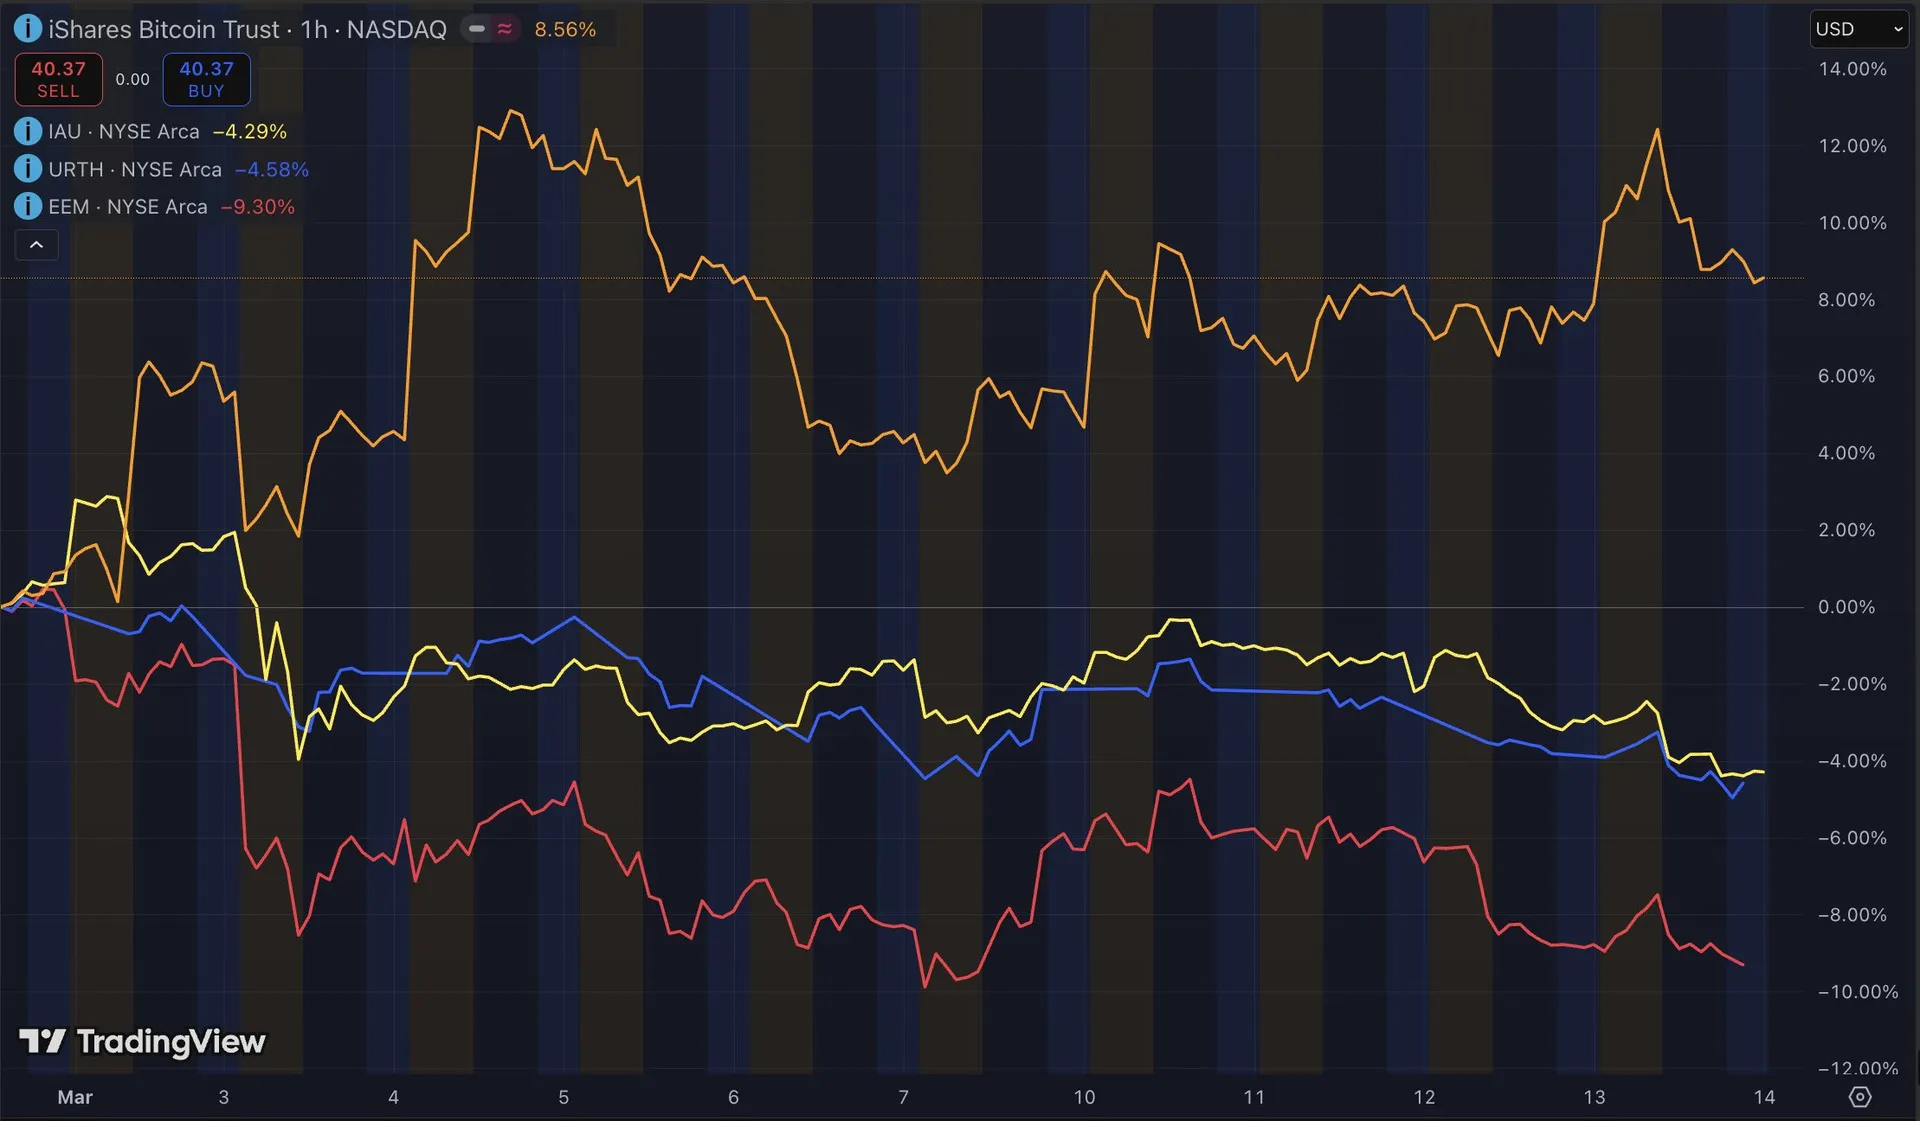Select the EEM NYSE Arca legend entry

pyautogui.click(x=127, y=206)
